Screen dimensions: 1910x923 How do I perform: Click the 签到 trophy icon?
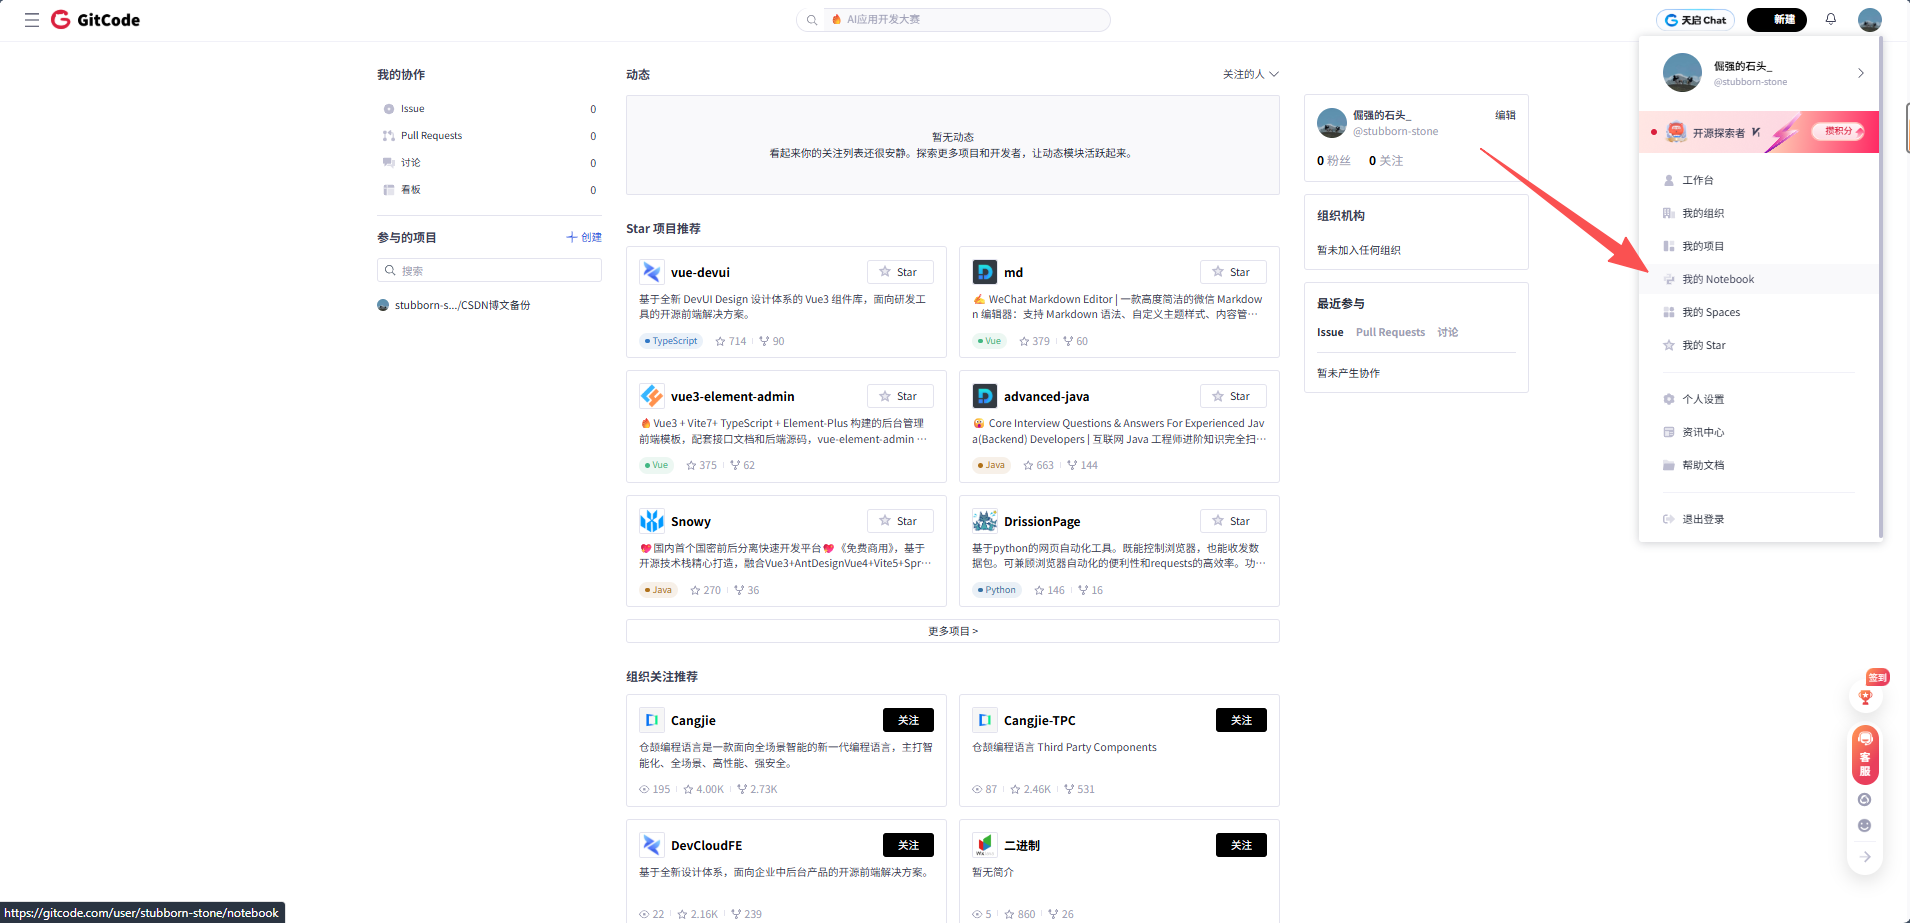tap(1865, 697)
